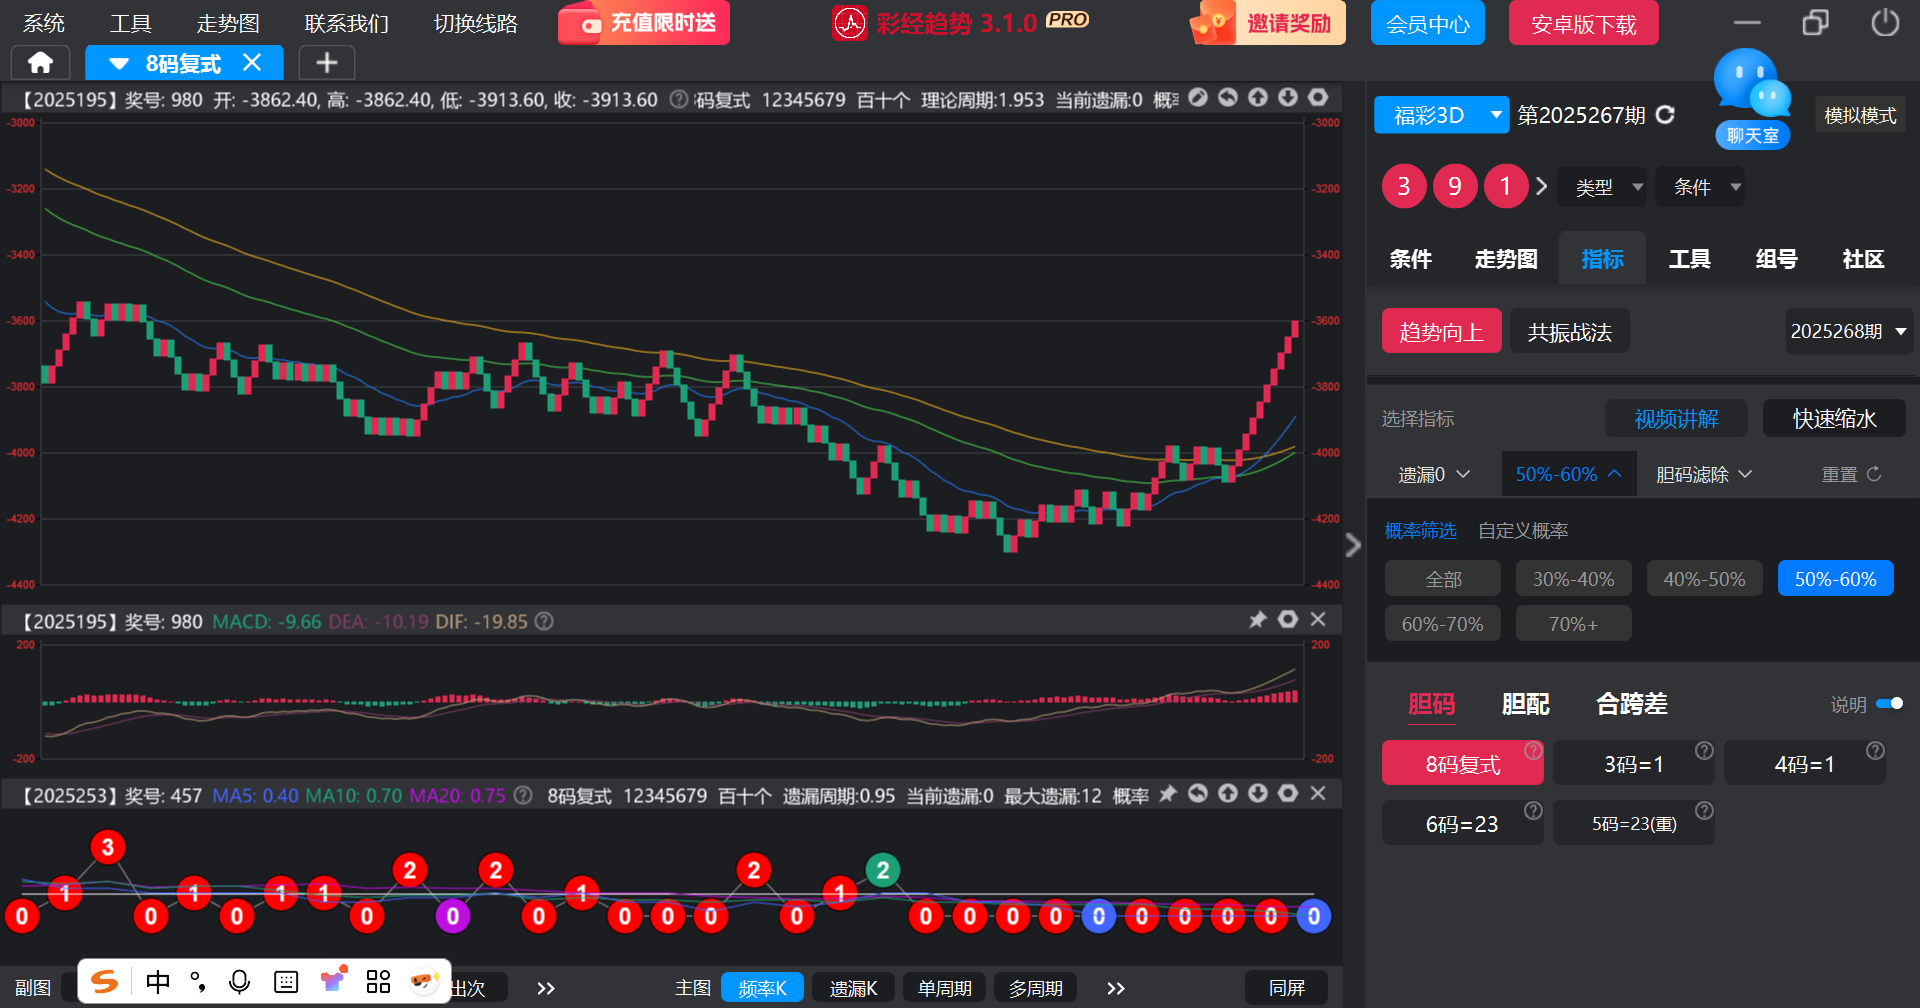Click the home icon tab
The width and height of the screenshot is (1920, 1008).
click(40, 63)
